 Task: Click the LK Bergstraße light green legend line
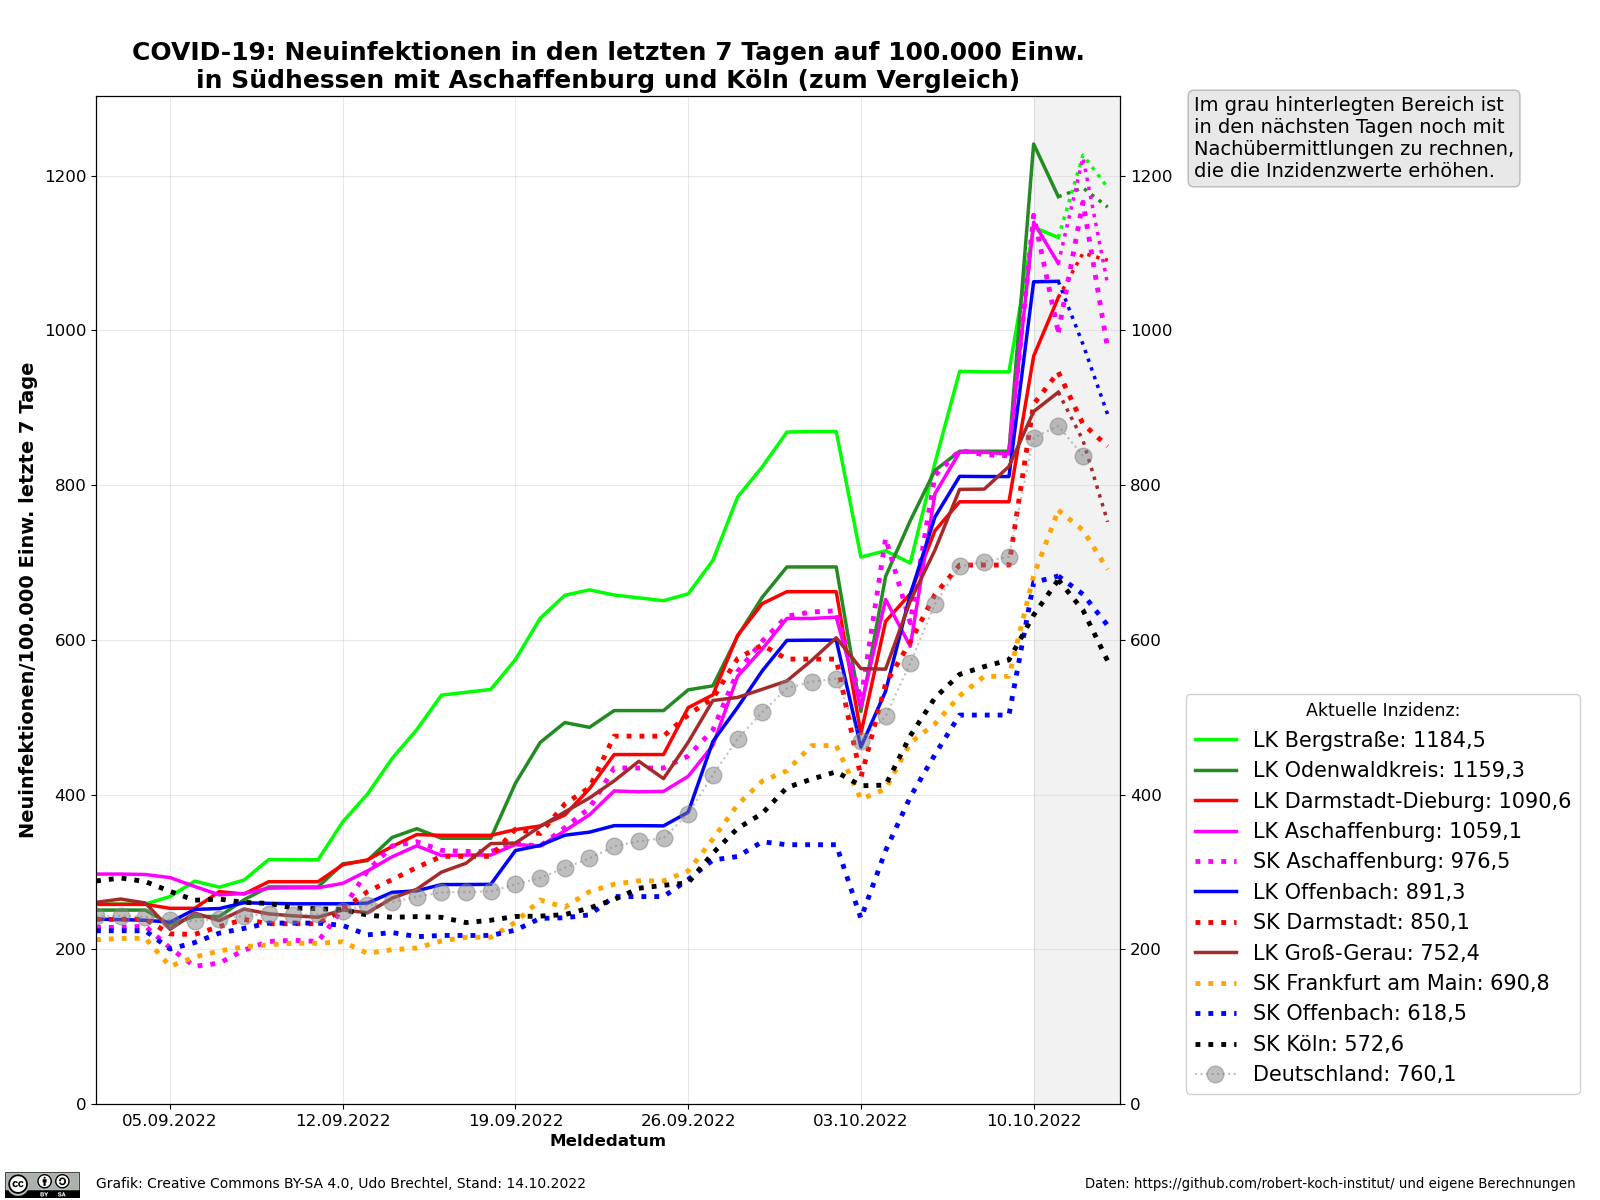pos(1215,740)
